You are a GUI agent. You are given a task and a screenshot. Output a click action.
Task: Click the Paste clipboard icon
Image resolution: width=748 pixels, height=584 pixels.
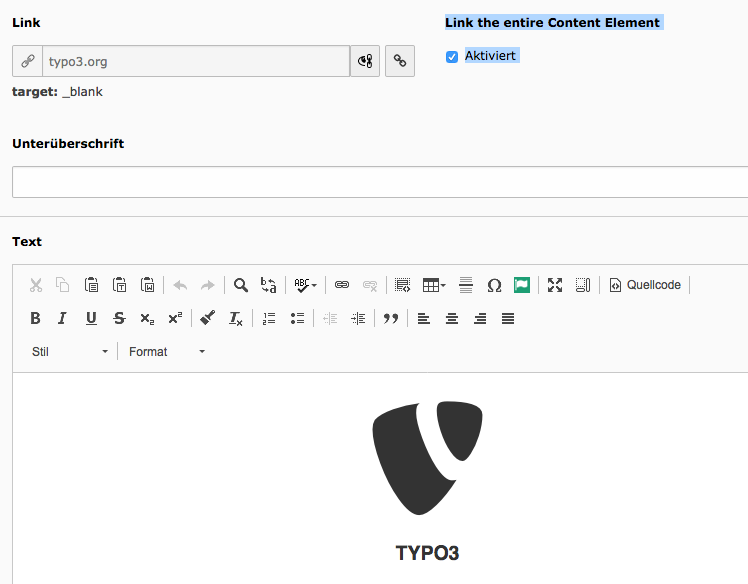coord(91,285)
